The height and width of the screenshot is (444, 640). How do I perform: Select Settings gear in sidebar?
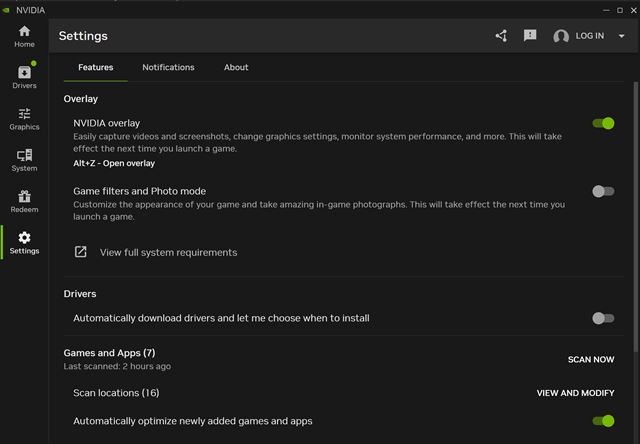click(24, 242)
